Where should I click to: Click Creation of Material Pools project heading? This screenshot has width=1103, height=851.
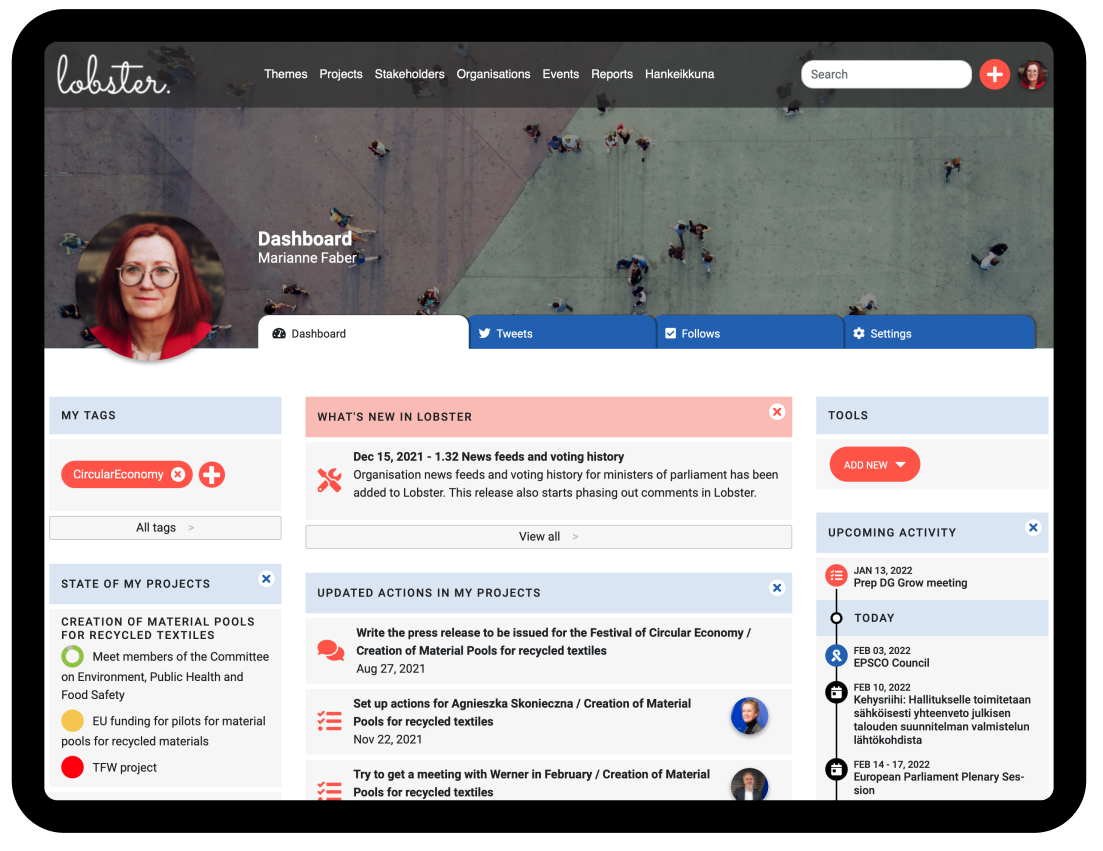click(x=158, y=628)
